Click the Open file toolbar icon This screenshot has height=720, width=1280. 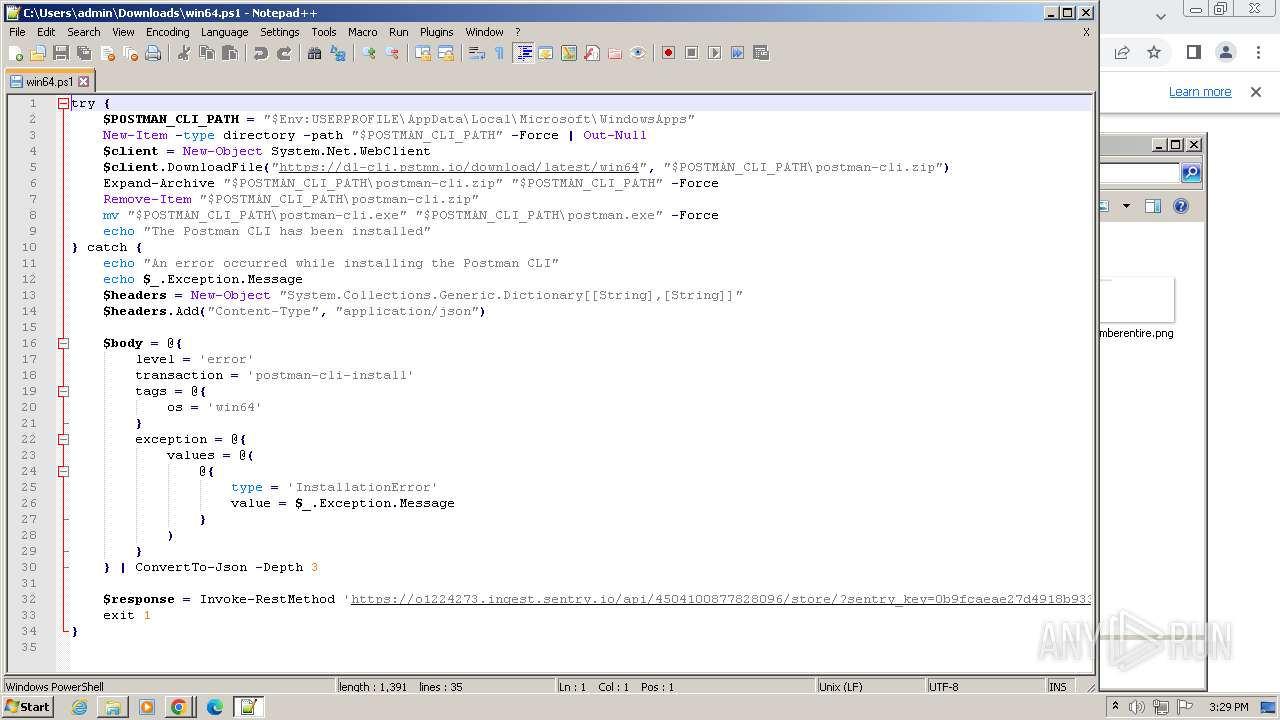38,53
